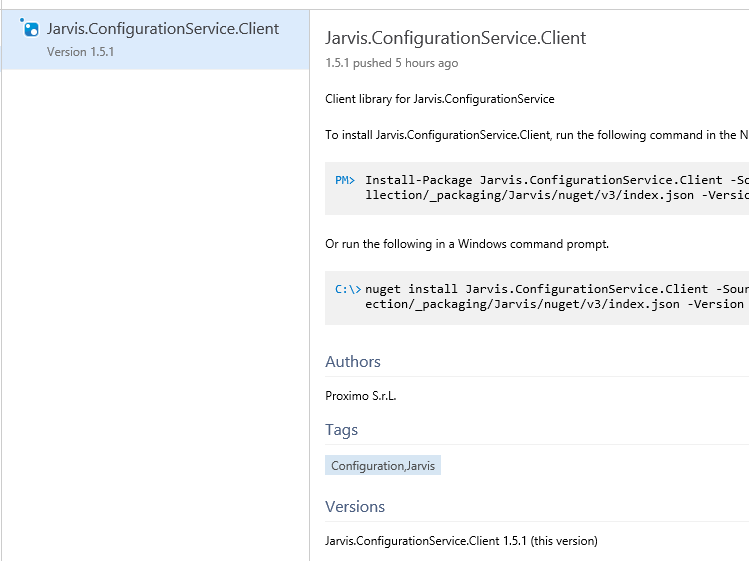Click the "To install" instruction sentence
Screen dimensions: 749x561
pos(536,135)
